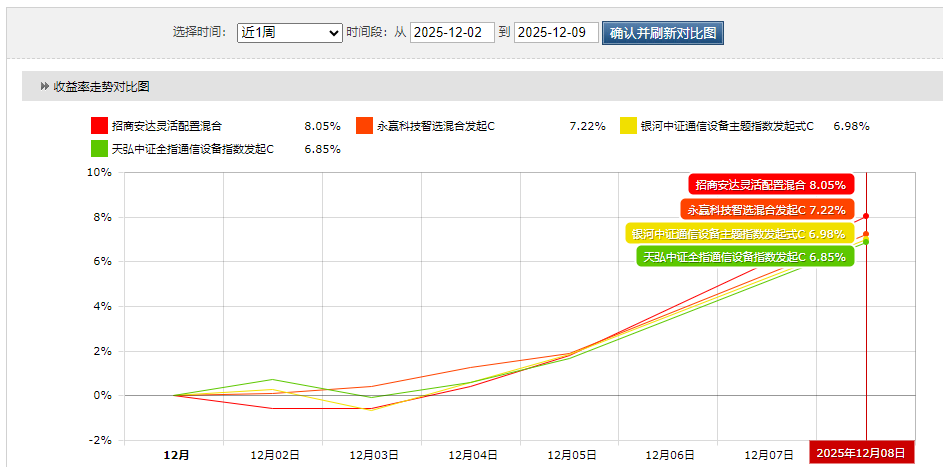This screenshot has width=943, height=467.
Task: Click the 2% y-axis label
Action: [103, 351]
